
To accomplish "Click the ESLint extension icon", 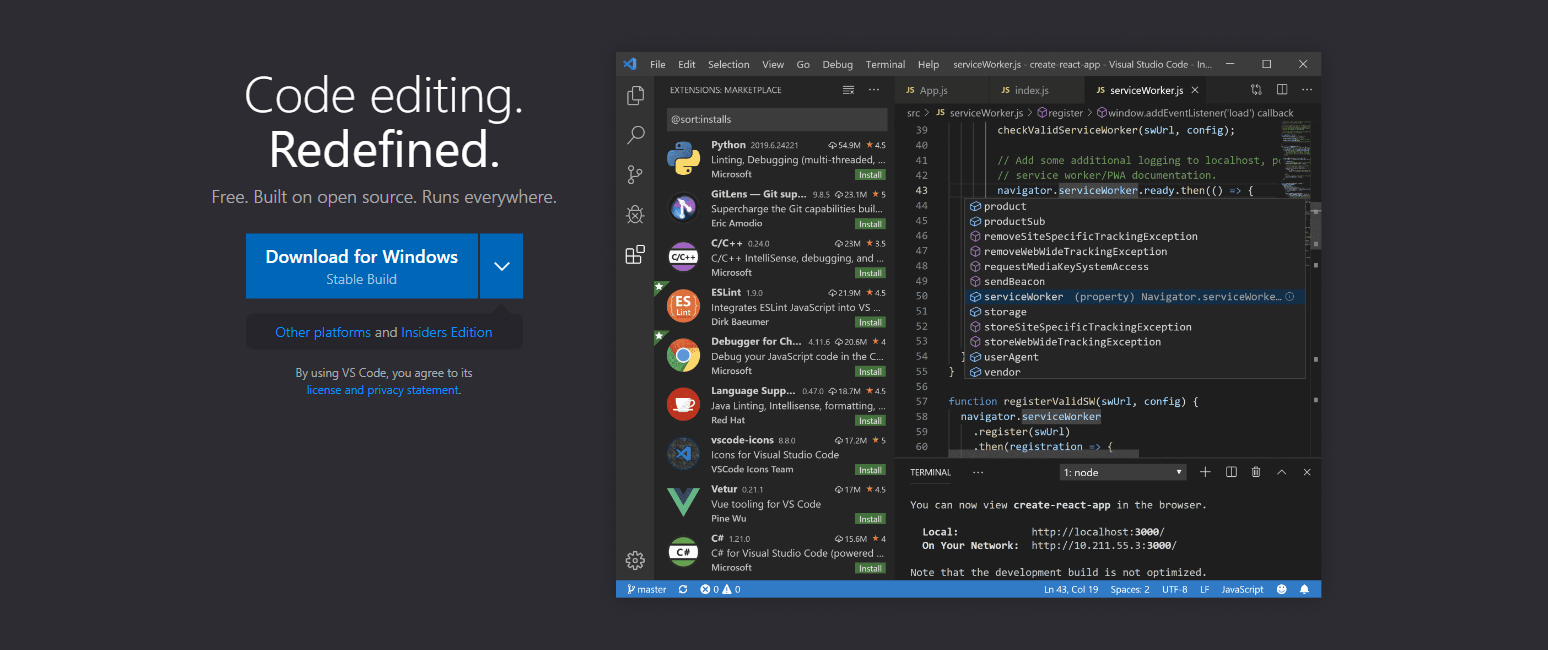I will click(x=683, y=306).
